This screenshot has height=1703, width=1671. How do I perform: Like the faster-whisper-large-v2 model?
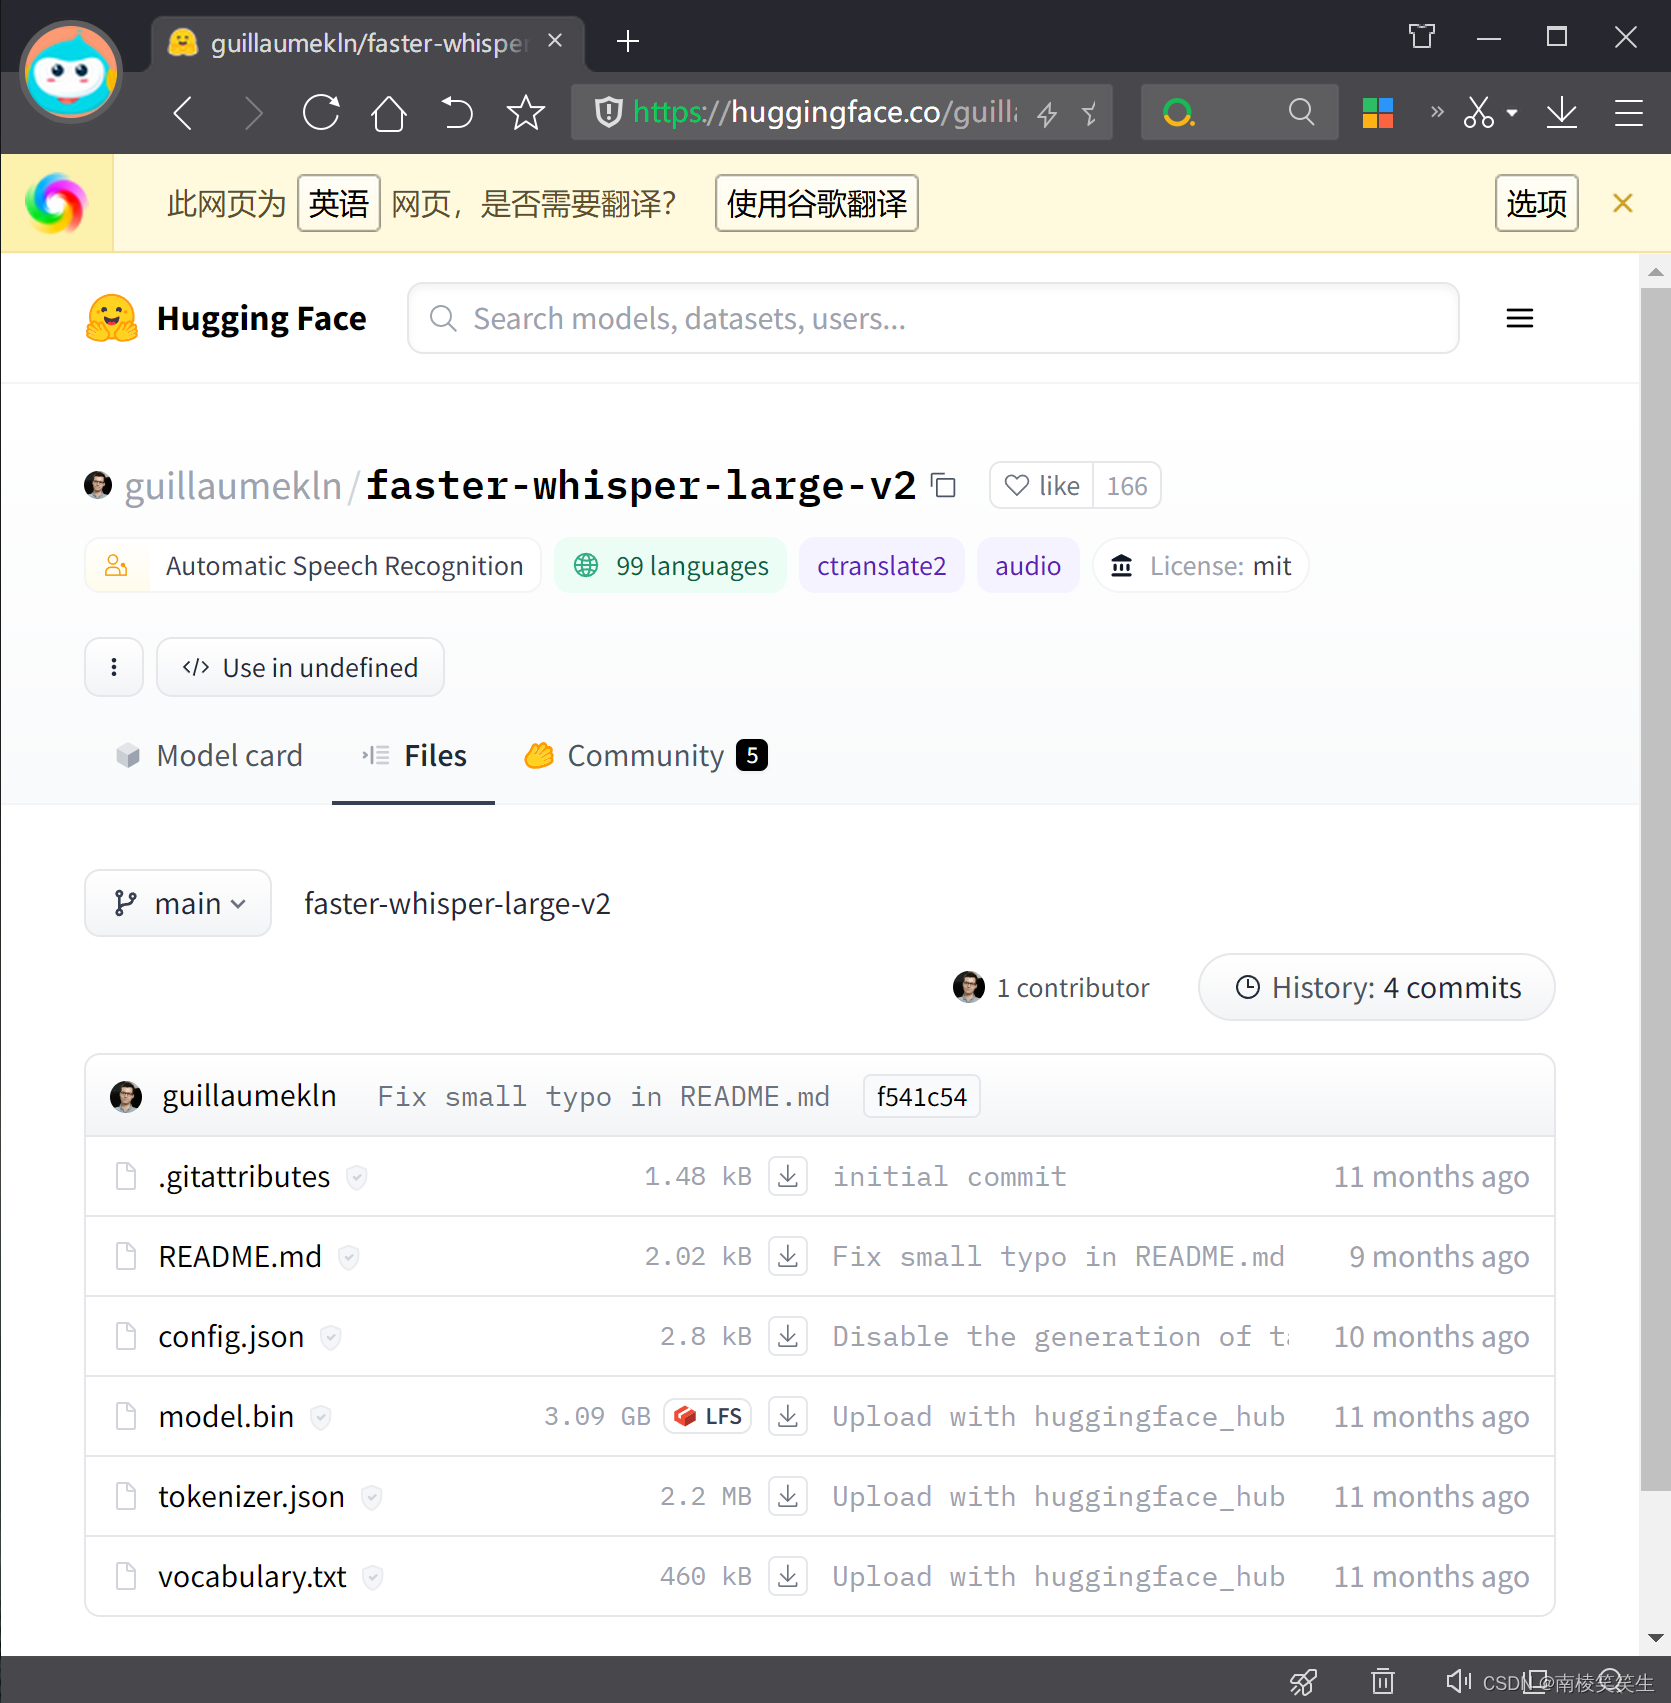point(1042,485)
